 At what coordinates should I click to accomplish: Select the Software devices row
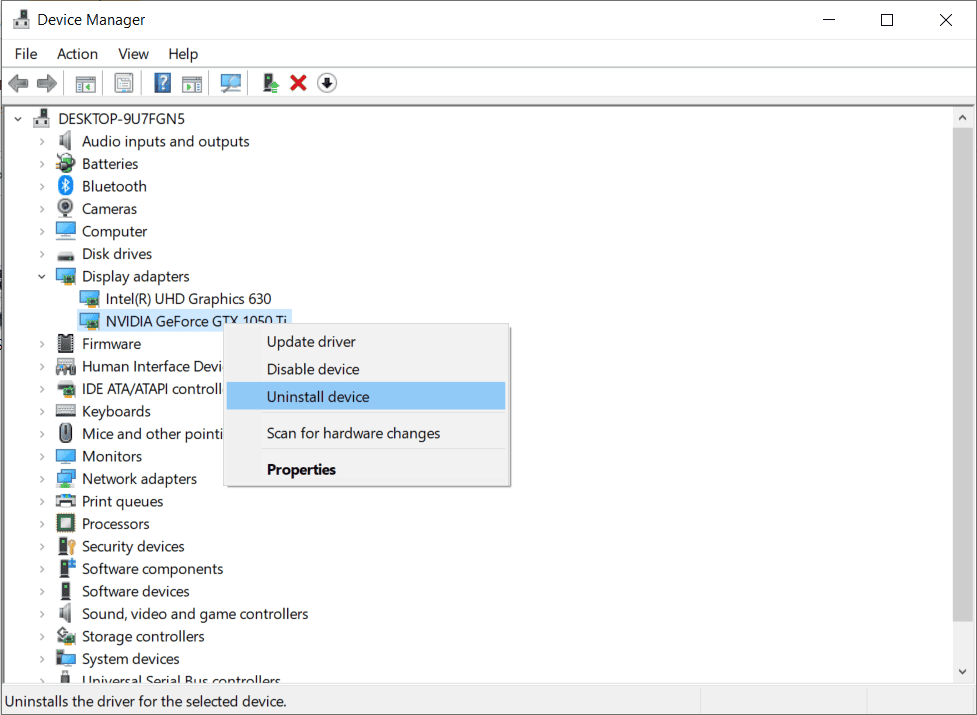[x=136, y=591]
